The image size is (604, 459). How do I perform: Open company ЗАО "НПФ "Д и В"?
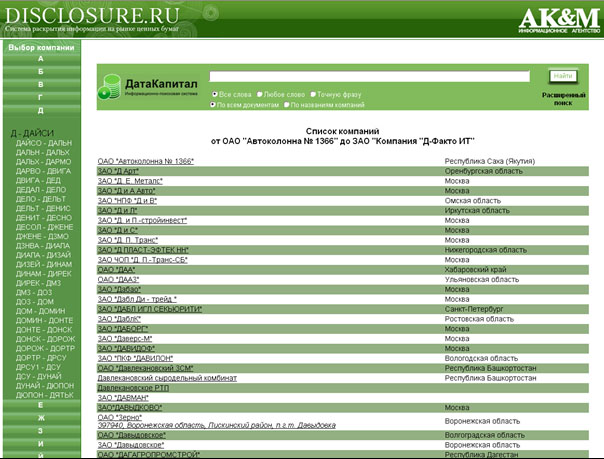[127, 200]
